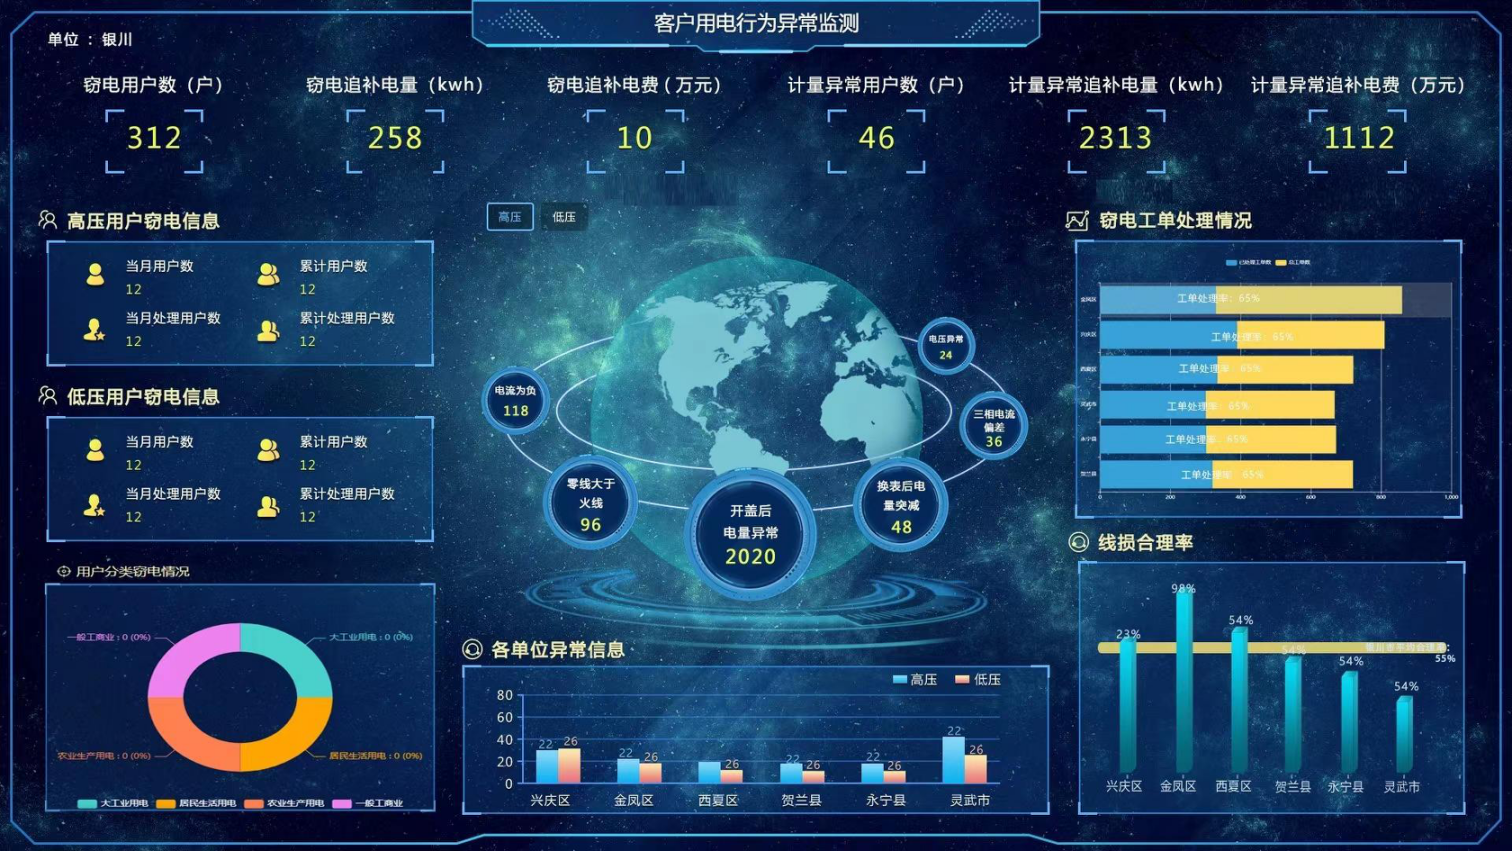Click 累计处理用户数 icon in 高压用户窃电信息 panel
The width and height of the screenshot is (1512, 851).
point(268,330)
